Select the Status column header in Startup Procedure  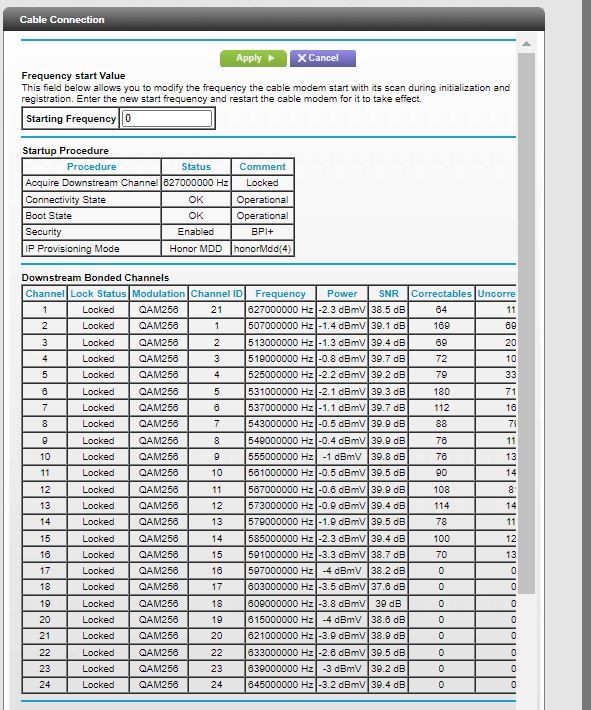click(x=196, y=167)
